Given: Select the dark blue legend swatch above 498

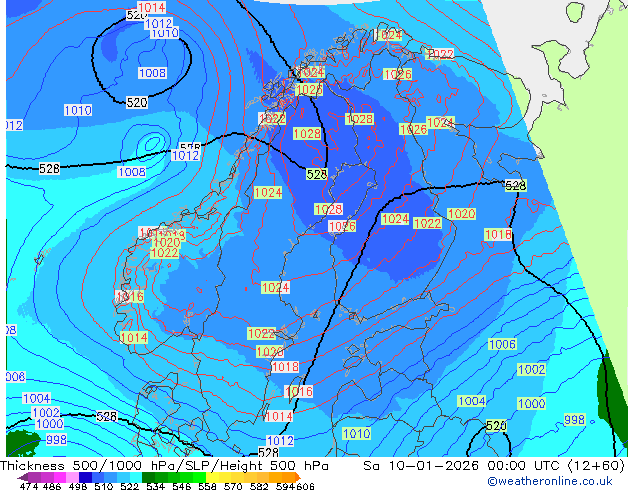Looking at the screenshot, I should (x=85, y=477).
